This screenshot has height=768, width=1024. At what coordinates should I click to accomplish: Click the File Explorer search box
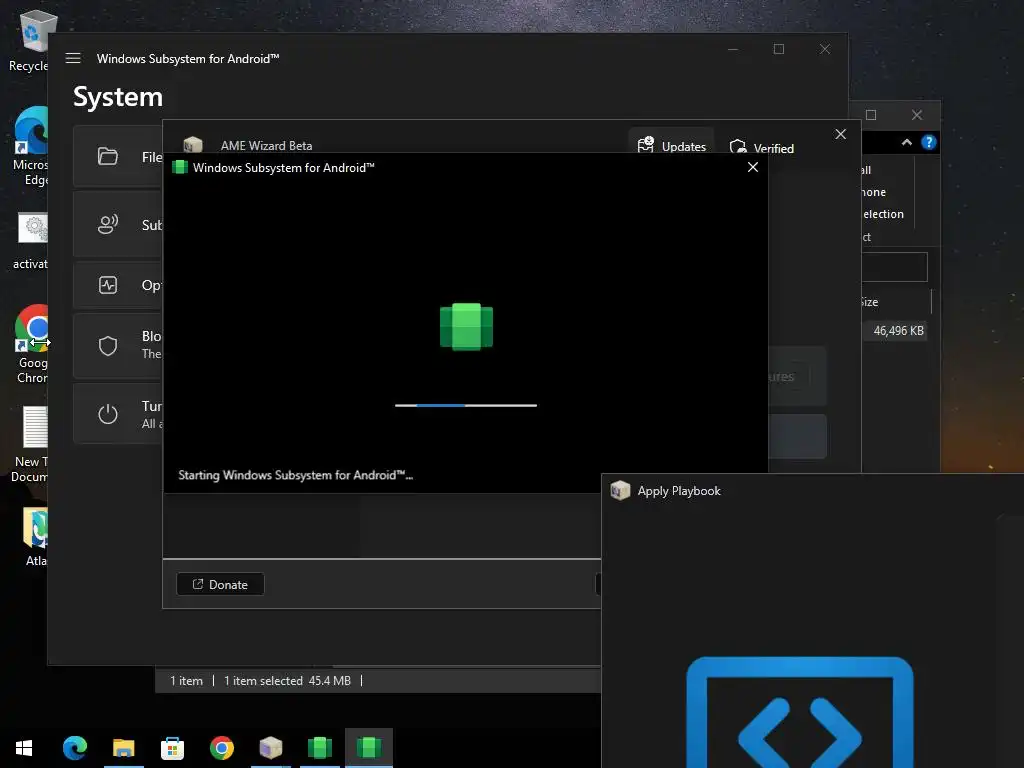(x=894, y=266)
